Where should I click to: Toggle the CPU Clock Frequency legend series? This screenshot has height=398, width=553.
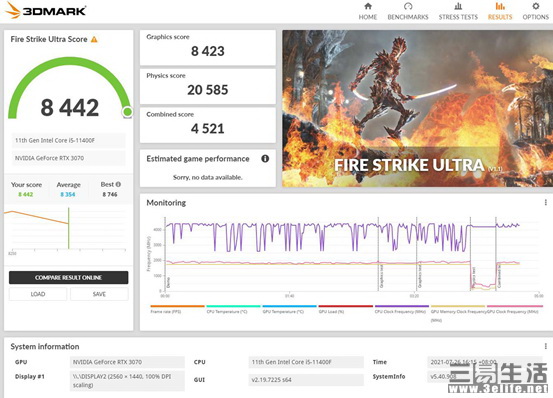(x=402, y=309)
